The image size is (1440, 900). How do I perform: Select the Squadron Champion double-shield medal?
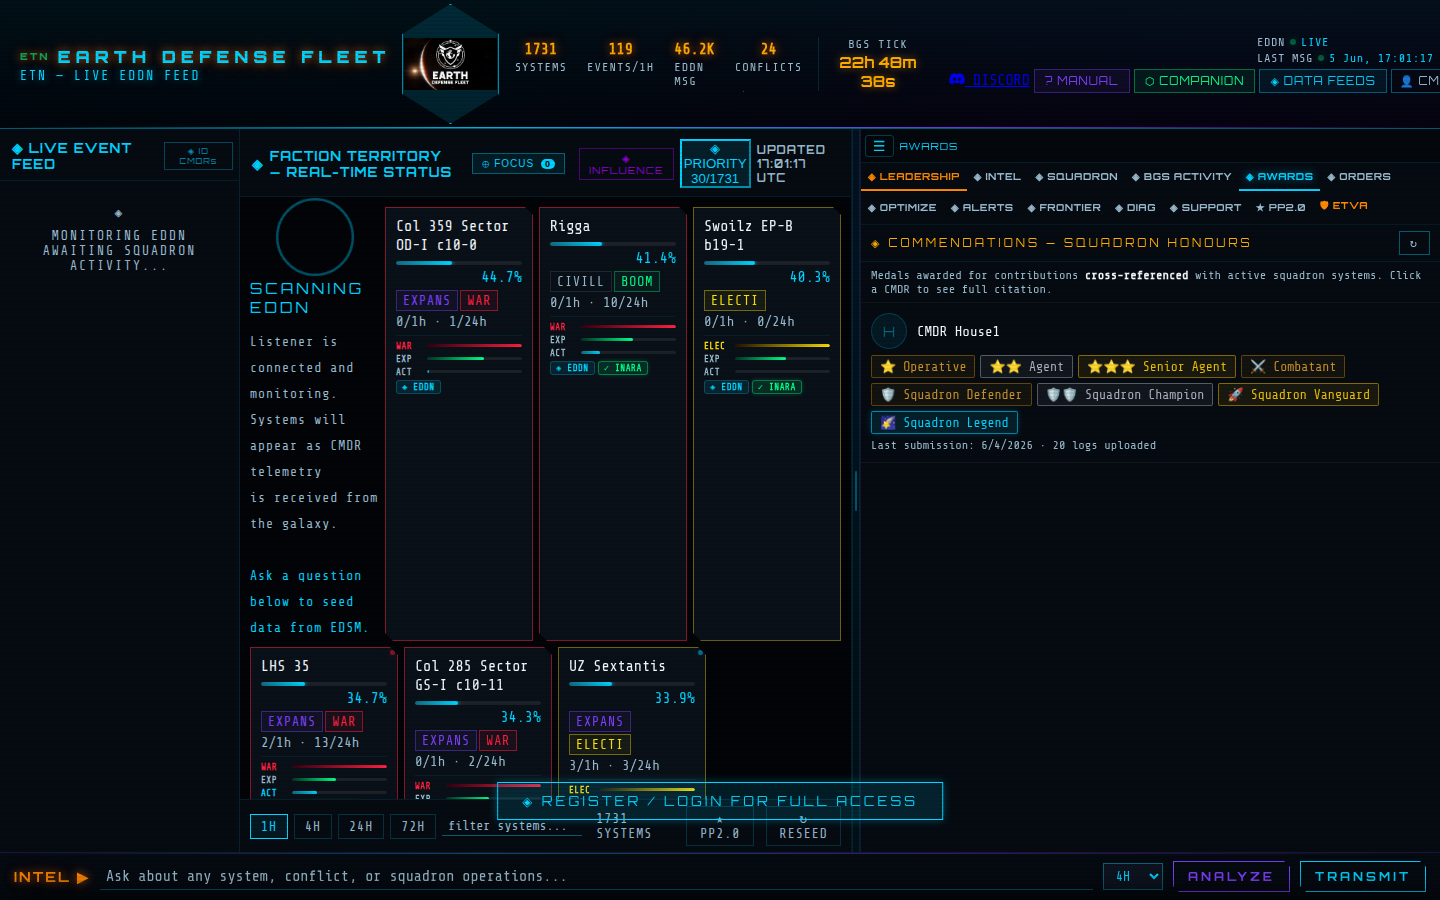click(1125, 395)
